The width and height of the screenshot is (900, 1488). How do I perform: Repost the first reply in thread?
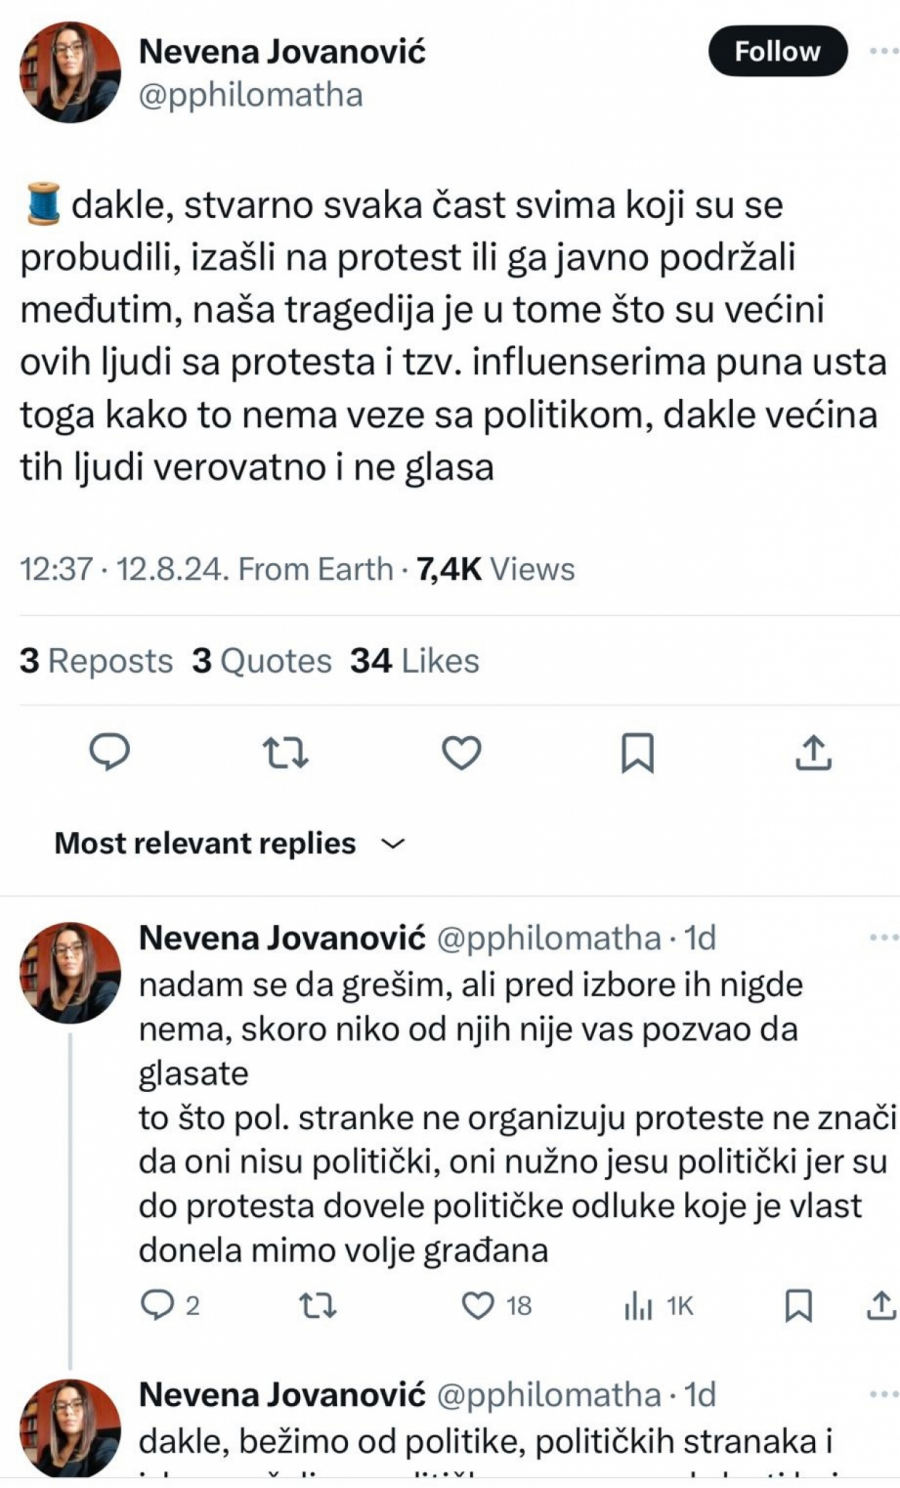pos(318,1305)
